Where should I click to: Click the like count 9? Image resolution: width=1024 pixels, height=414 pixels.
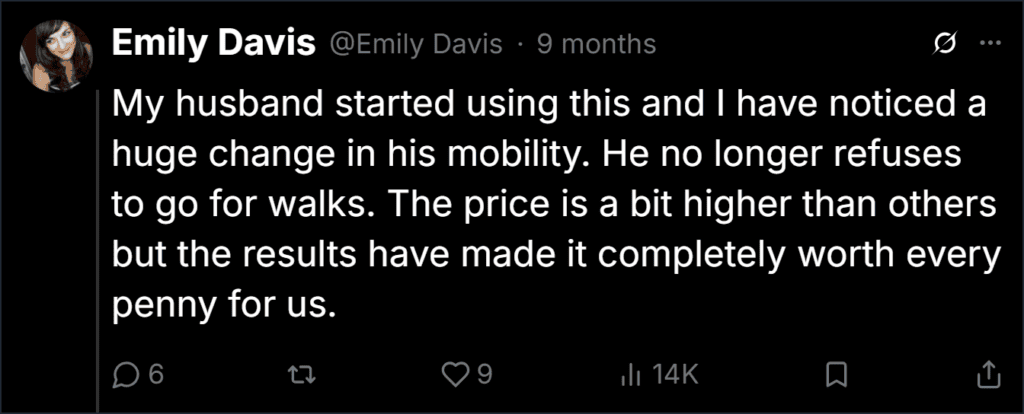(483, 375)
